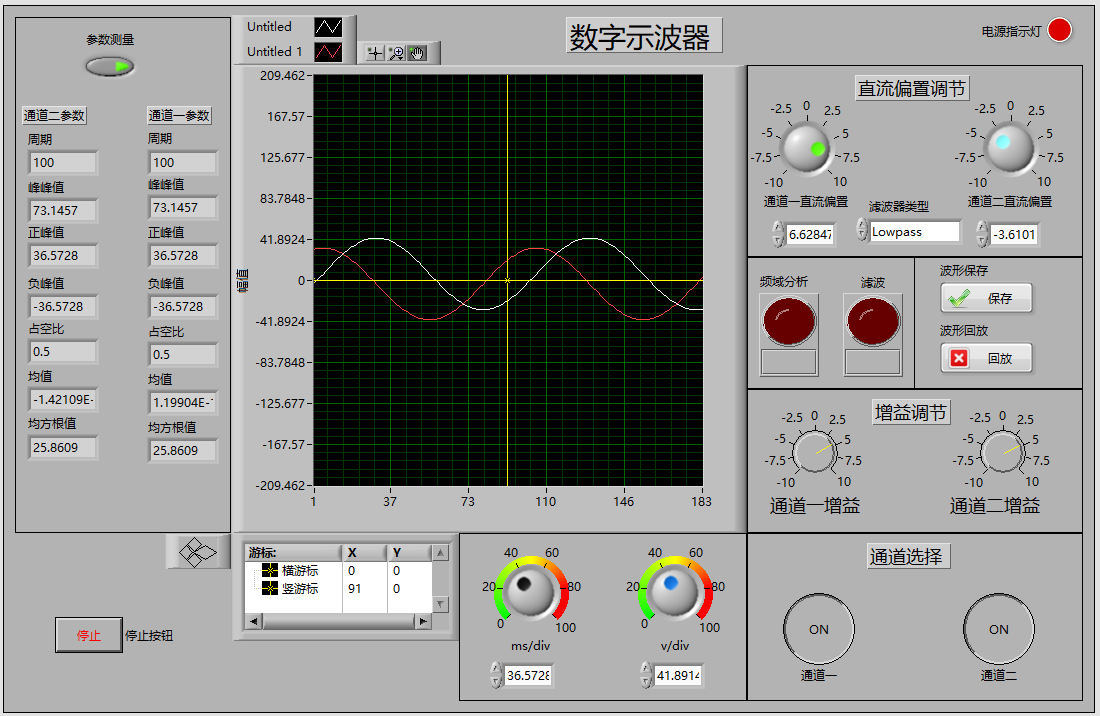Click the indicator box under 滤波 button
This screenshot has height=716, width=1100.
point(873,362)
